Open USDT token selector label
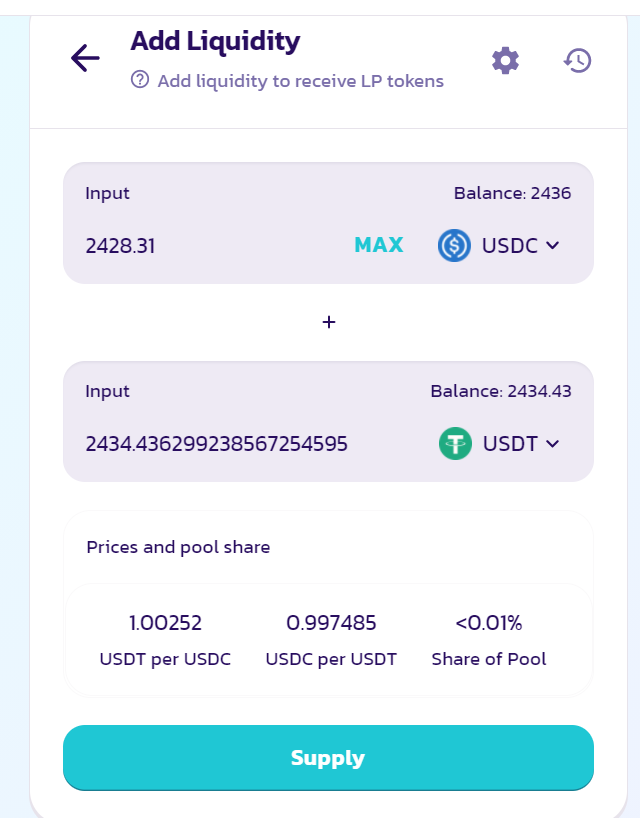This screenshot has width=640, height=818. click(510, 443)
